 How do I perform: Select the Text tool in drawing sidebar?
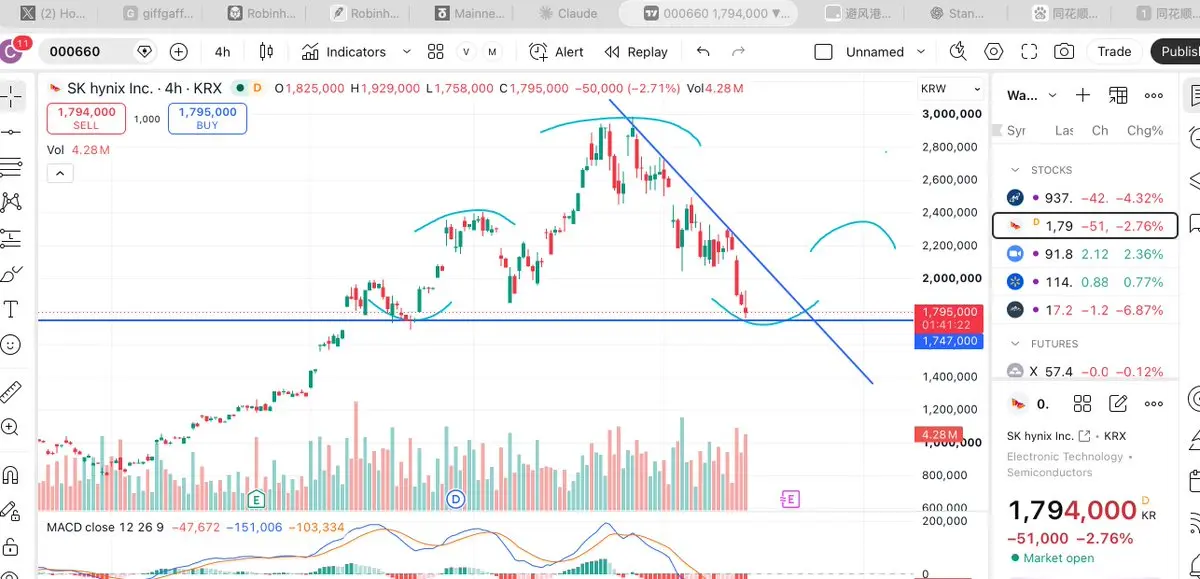click(12, 309)
